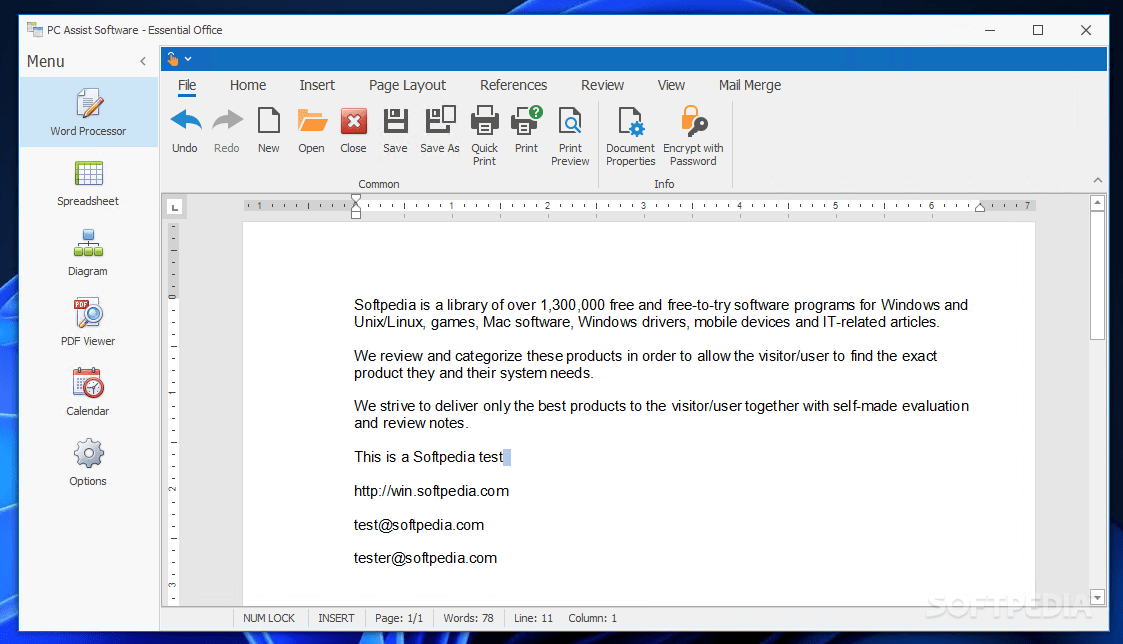Click the http://win.softpedia.com link

pyautogui.click(x=431, y=490)
